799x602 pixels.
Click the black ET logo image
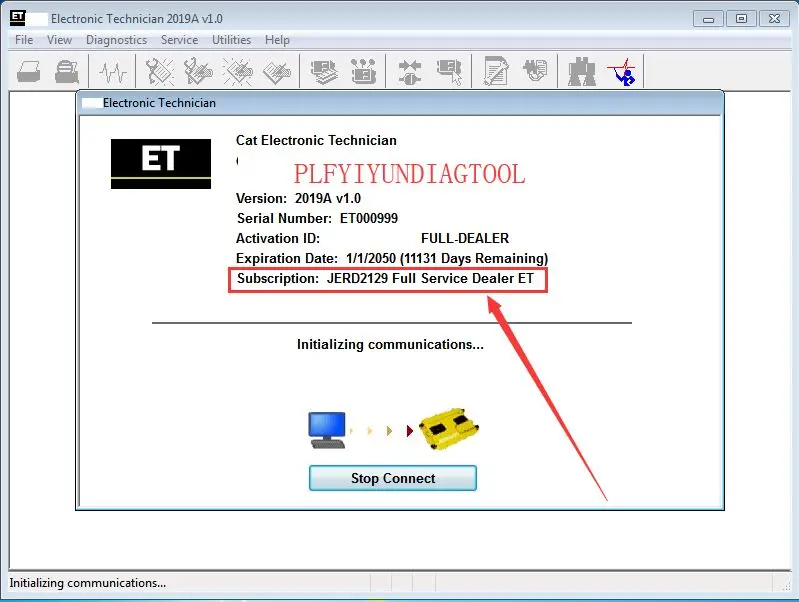pyautogui.click(x=161, y=164)
